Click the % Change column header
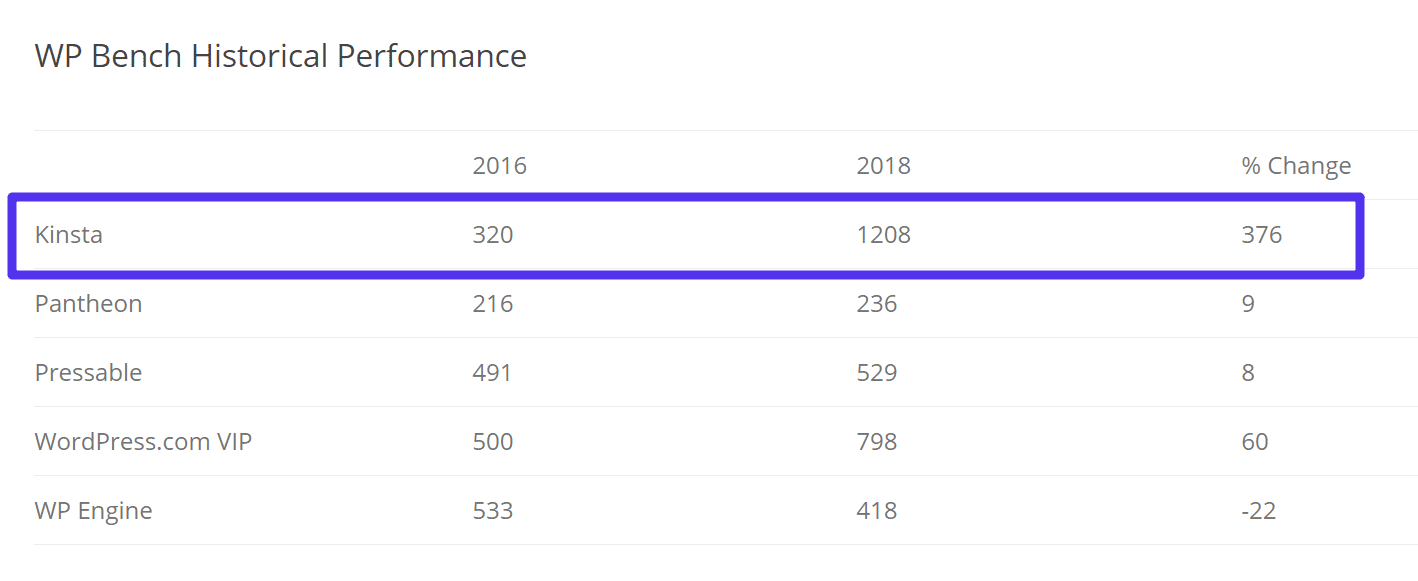 click(x=1295, y=166)
